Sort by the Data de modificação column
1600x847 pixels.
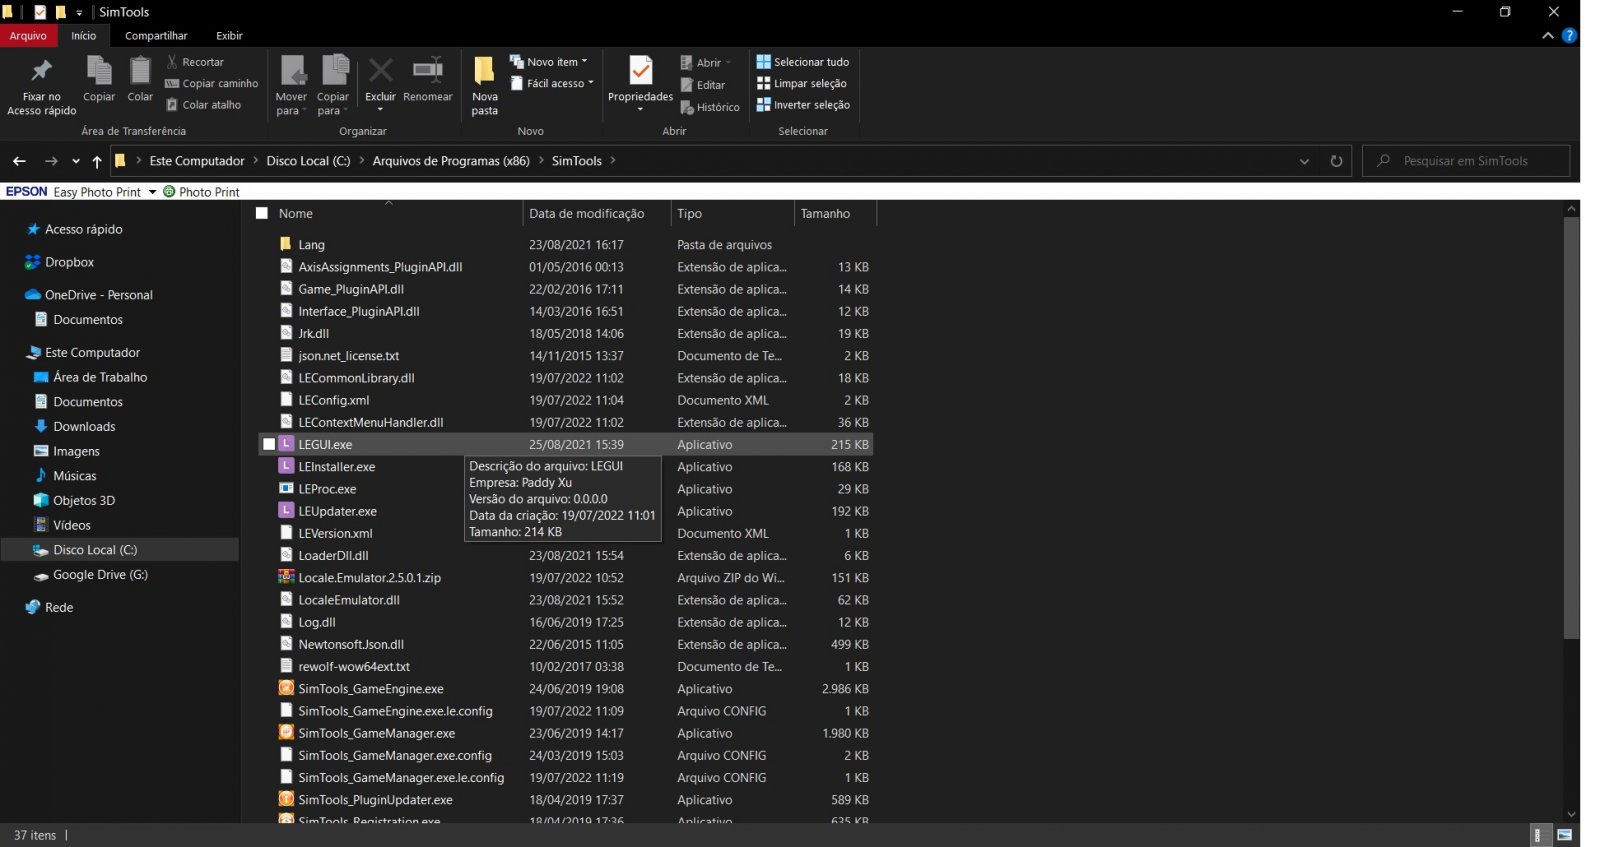click(x=596, y=213)
